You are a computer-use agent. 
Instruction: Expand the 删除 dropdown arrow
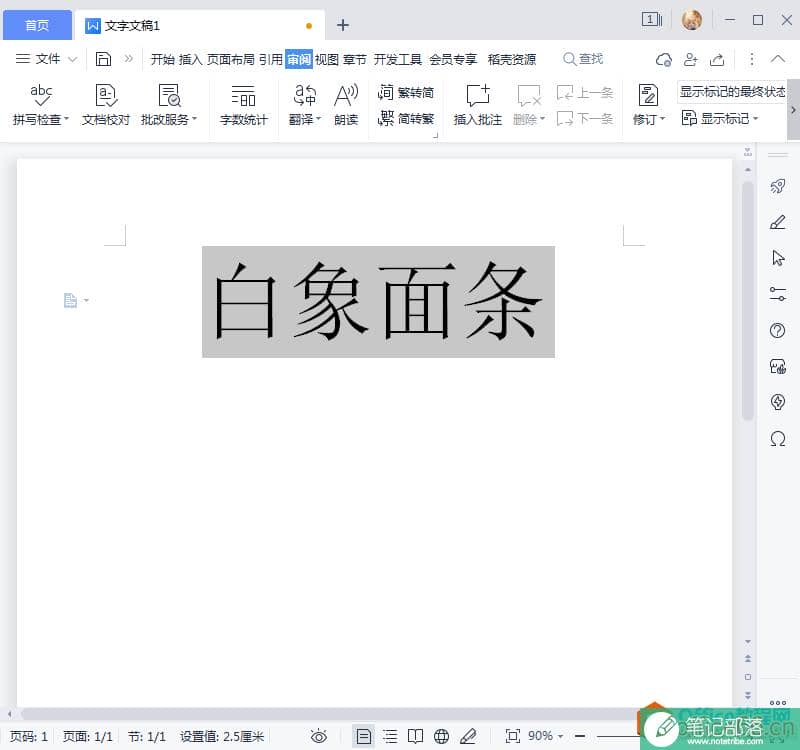(542, 119)
